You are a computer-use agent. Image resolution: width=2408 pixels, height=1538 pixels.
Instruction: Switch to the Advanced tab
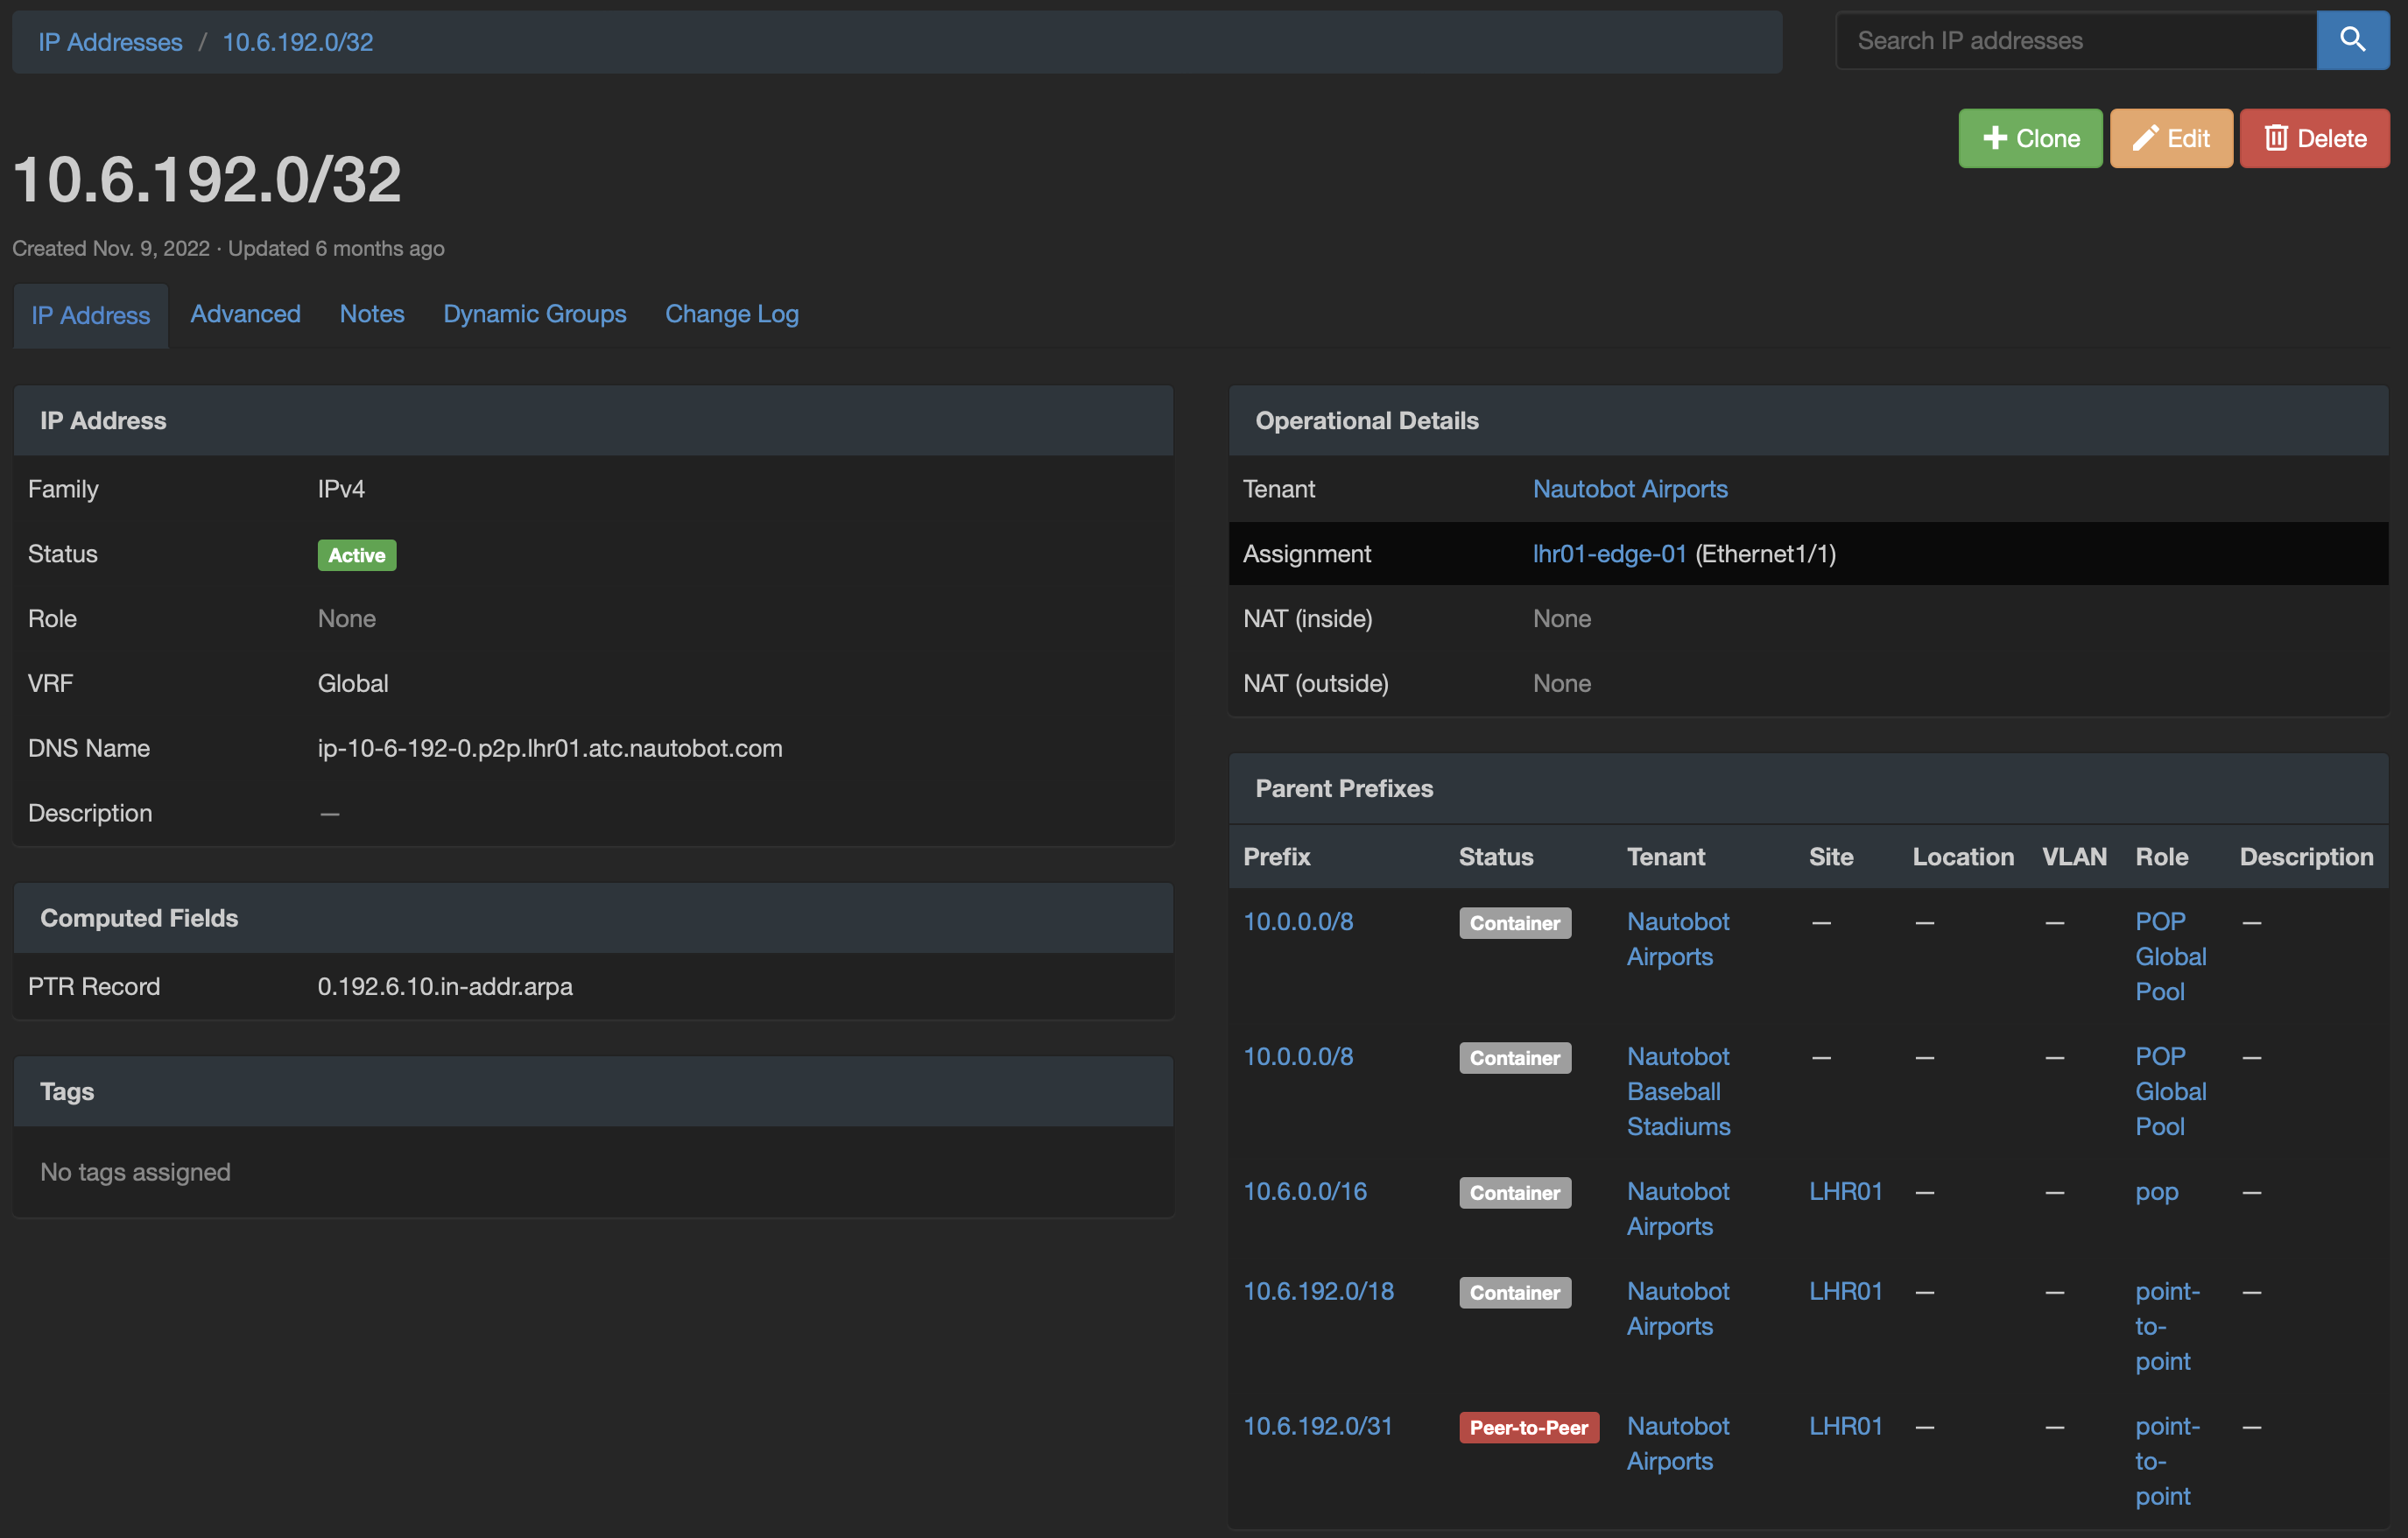pyautogui.click(x=245, y=314)
